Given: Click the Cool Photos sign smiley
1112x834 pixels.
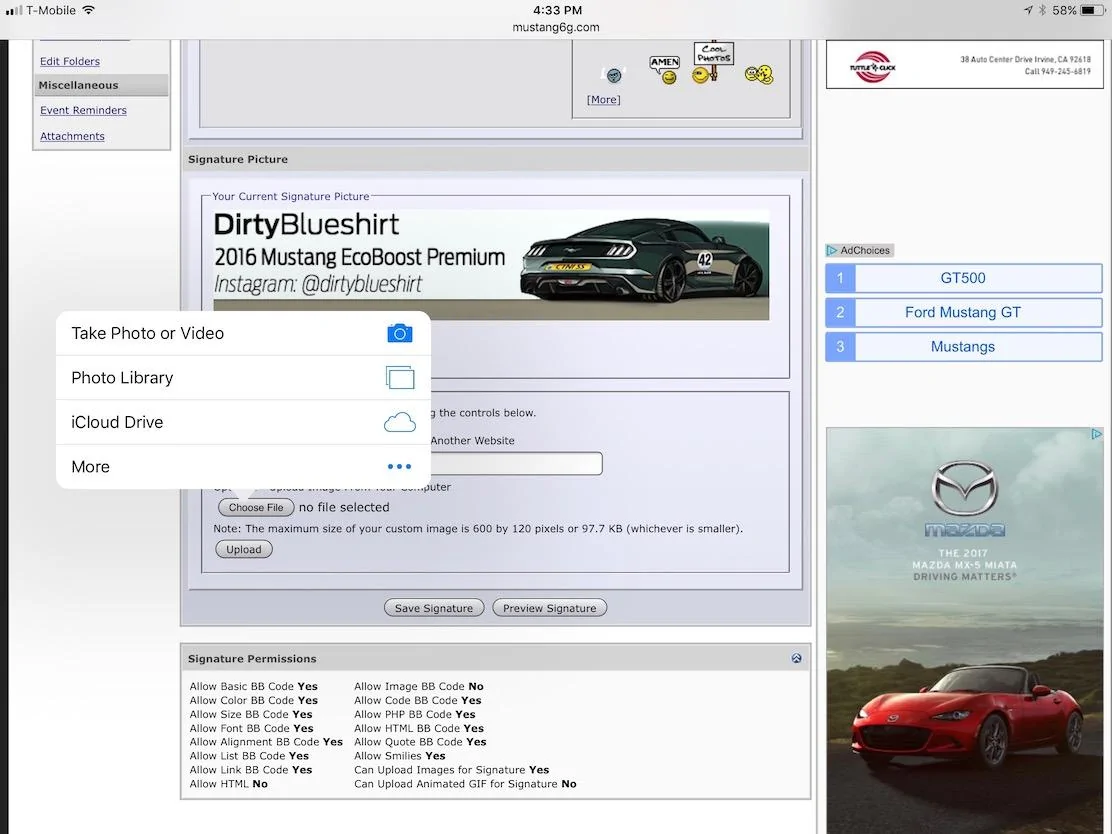Looking at the screenshot, I should tap(711, 63).
